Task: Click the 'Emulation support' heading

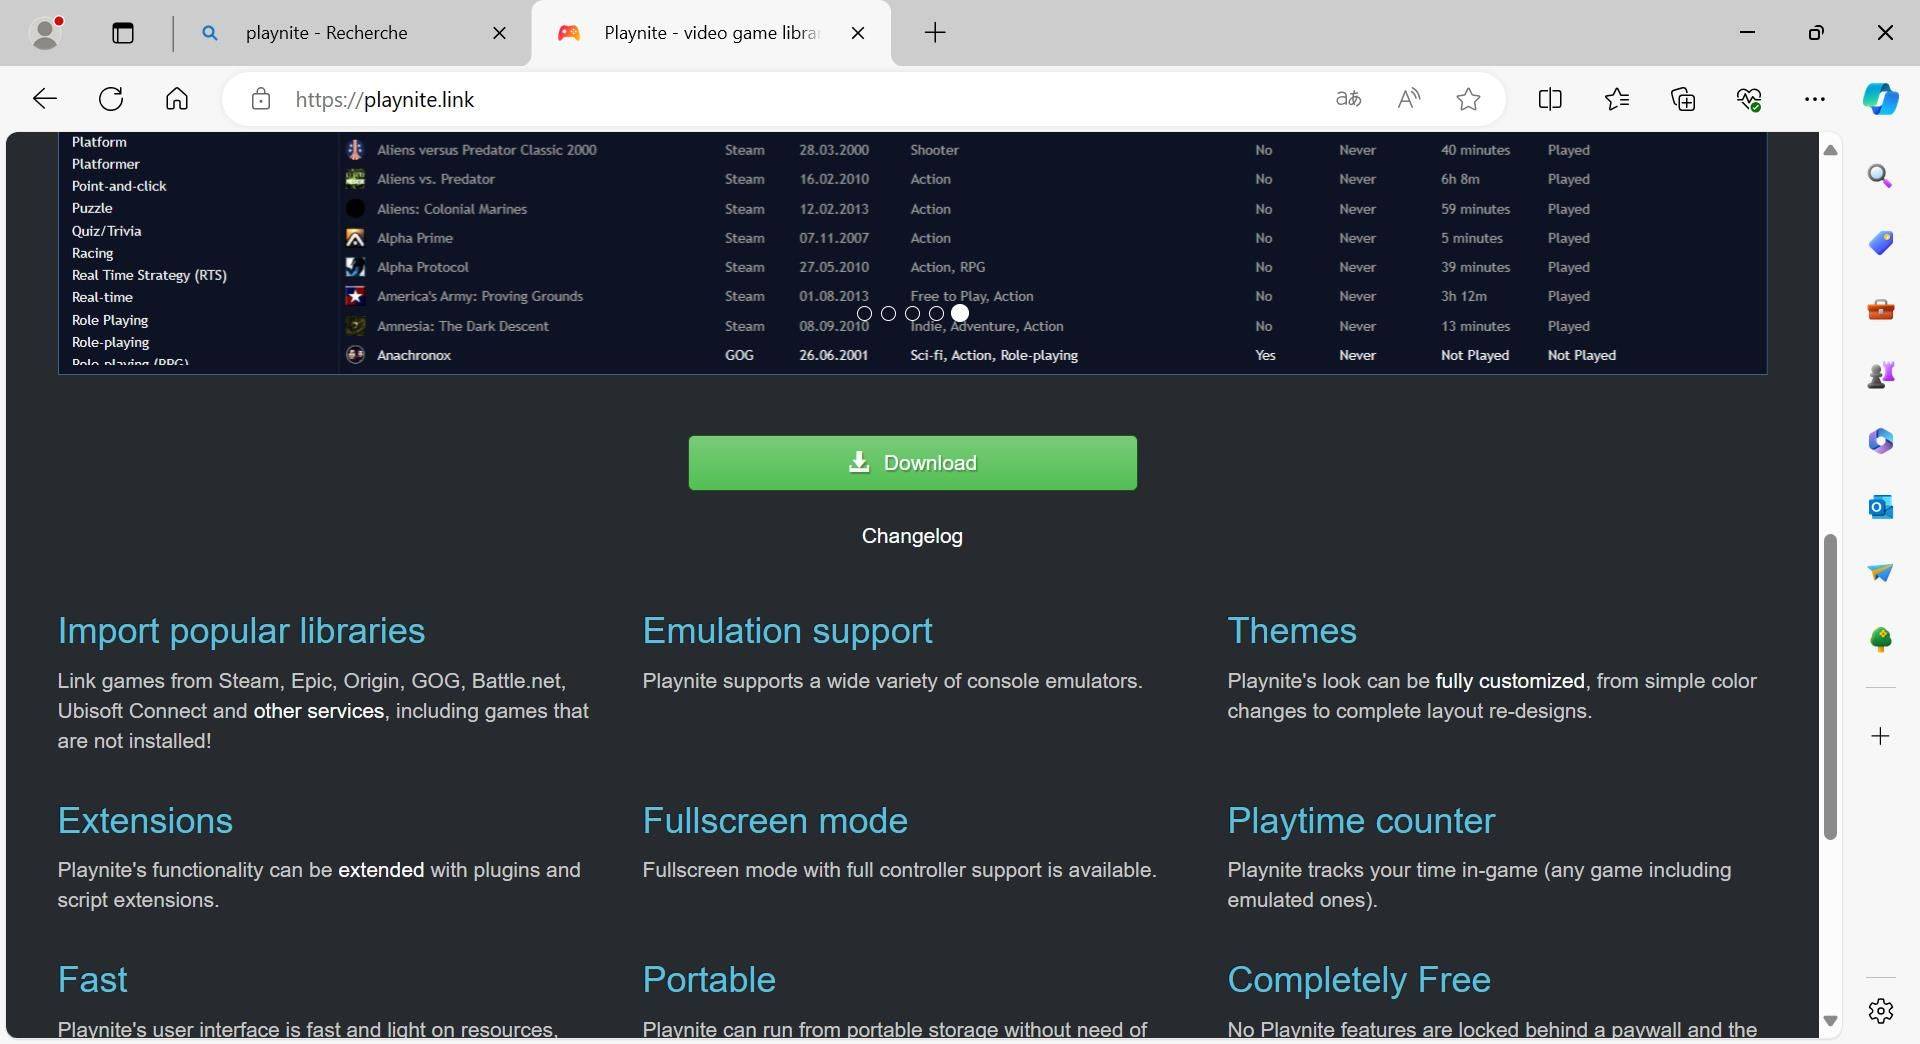Action: (x=787, y=631)
